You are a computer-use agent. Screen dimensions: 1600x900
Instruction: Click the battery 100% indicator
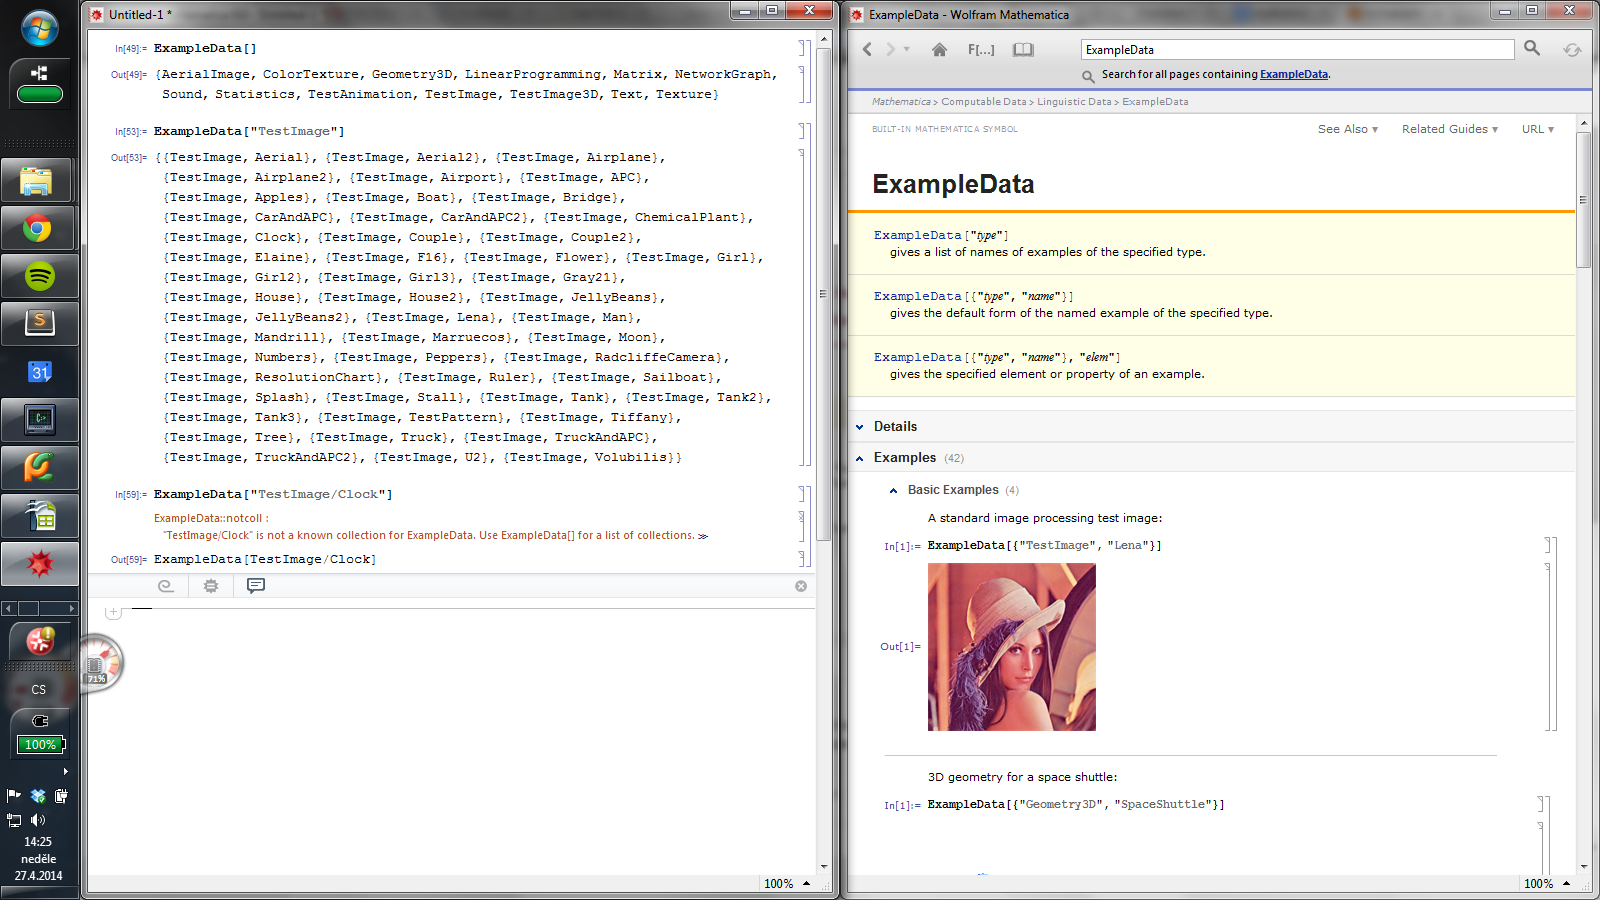[x=40, y=744]
